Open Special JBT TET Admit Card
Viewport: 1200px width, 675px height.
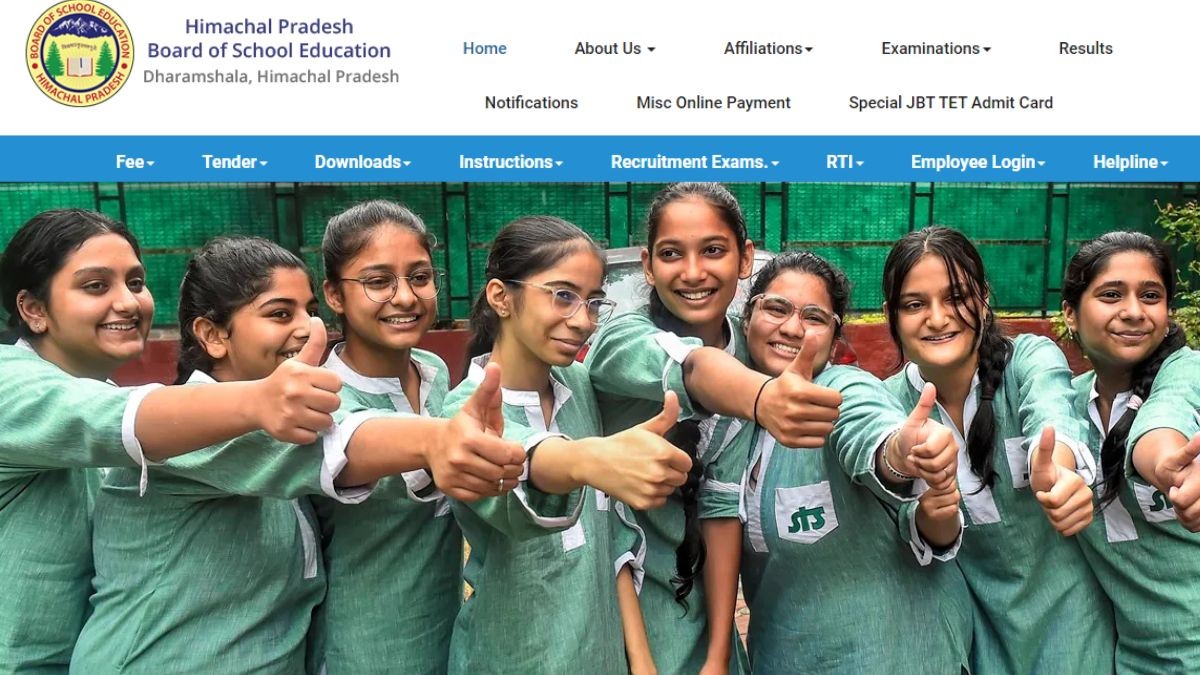coord(951,102)
